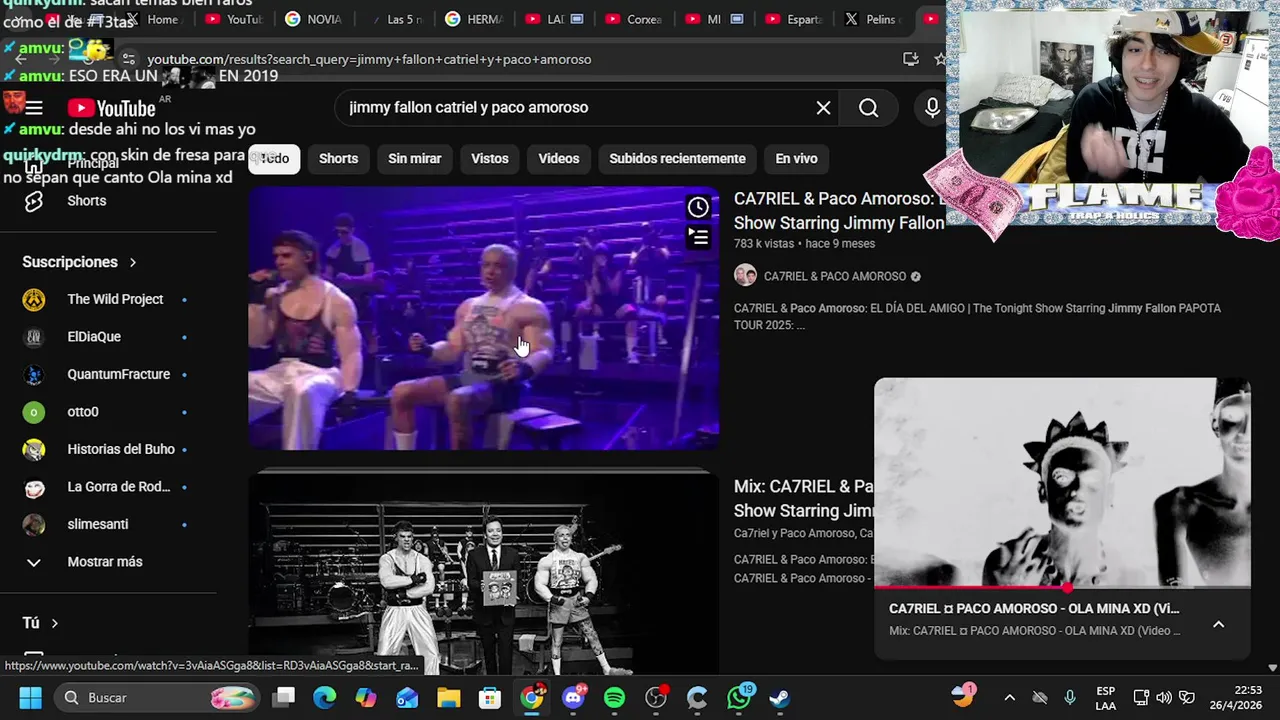Switch to Esparta browser tab
The width and height of the screenshot is (1280, 720).
[793, 19]
